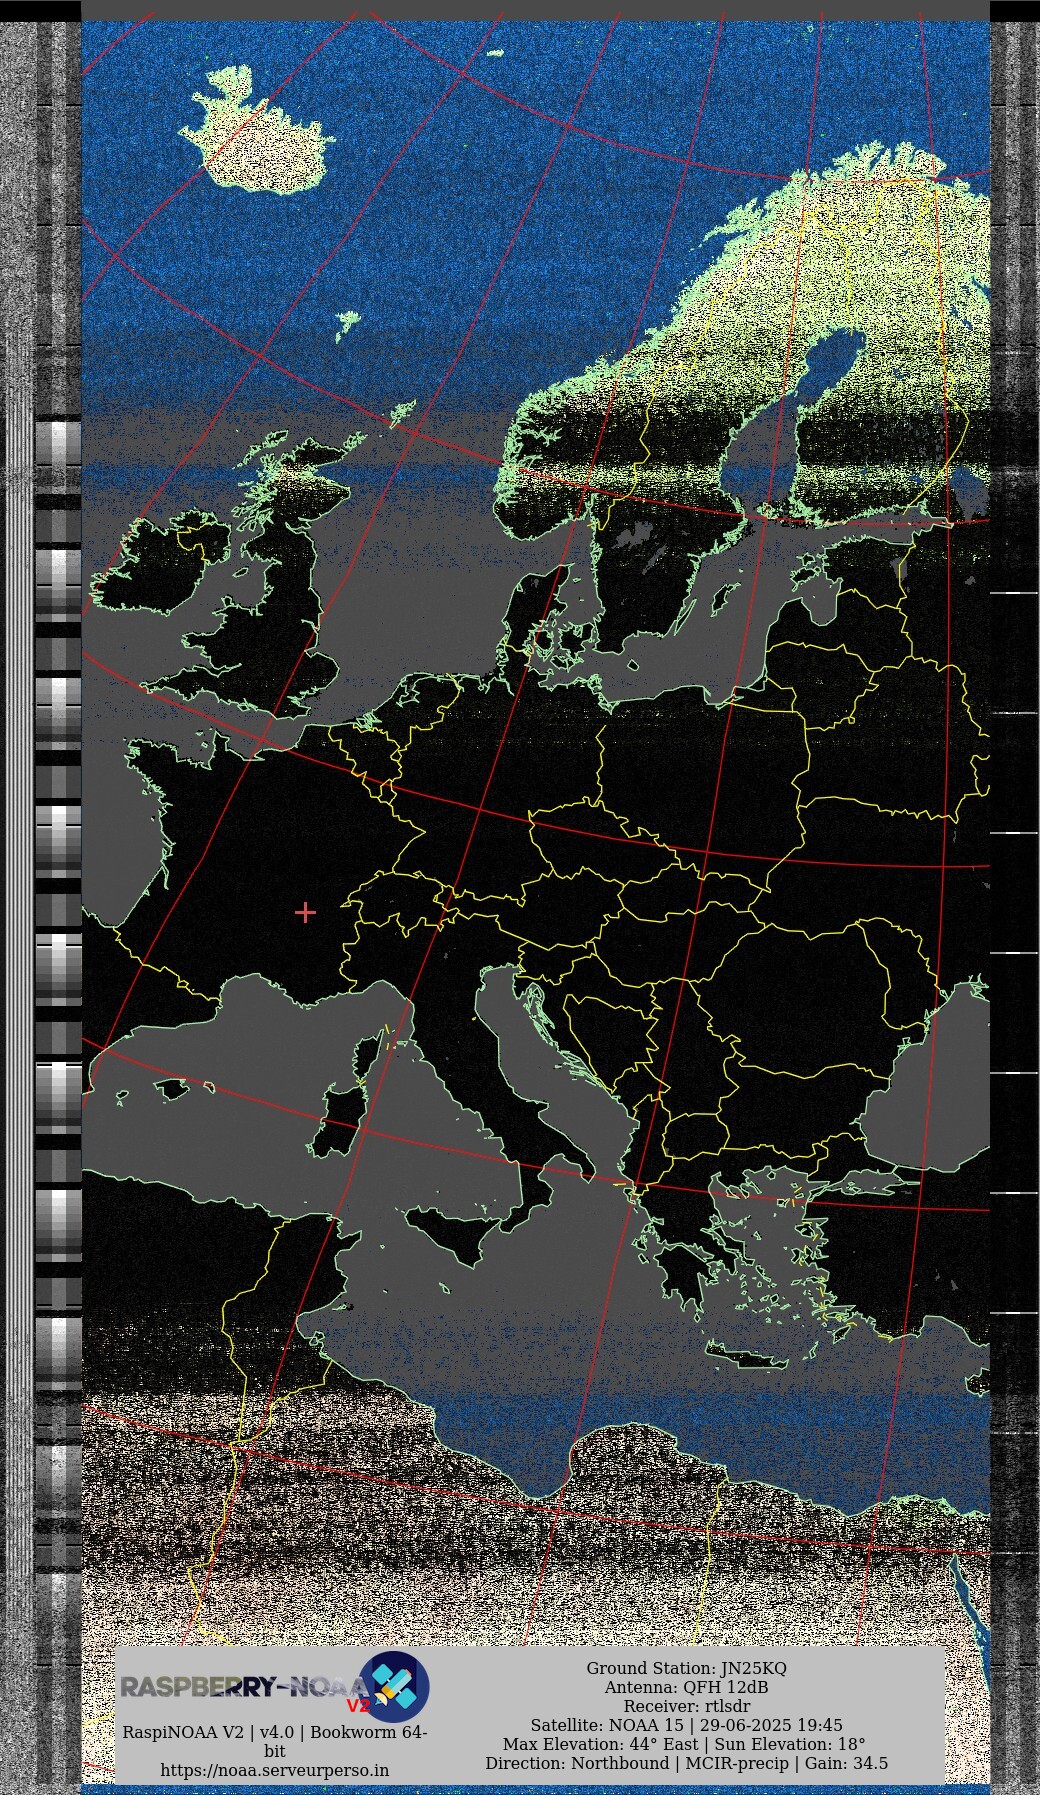1040x1795 pixels.
Task: Click the "Max Elevation: 44° East | Sun Elevation: 18°" line
Action: tap(686, 1744)
